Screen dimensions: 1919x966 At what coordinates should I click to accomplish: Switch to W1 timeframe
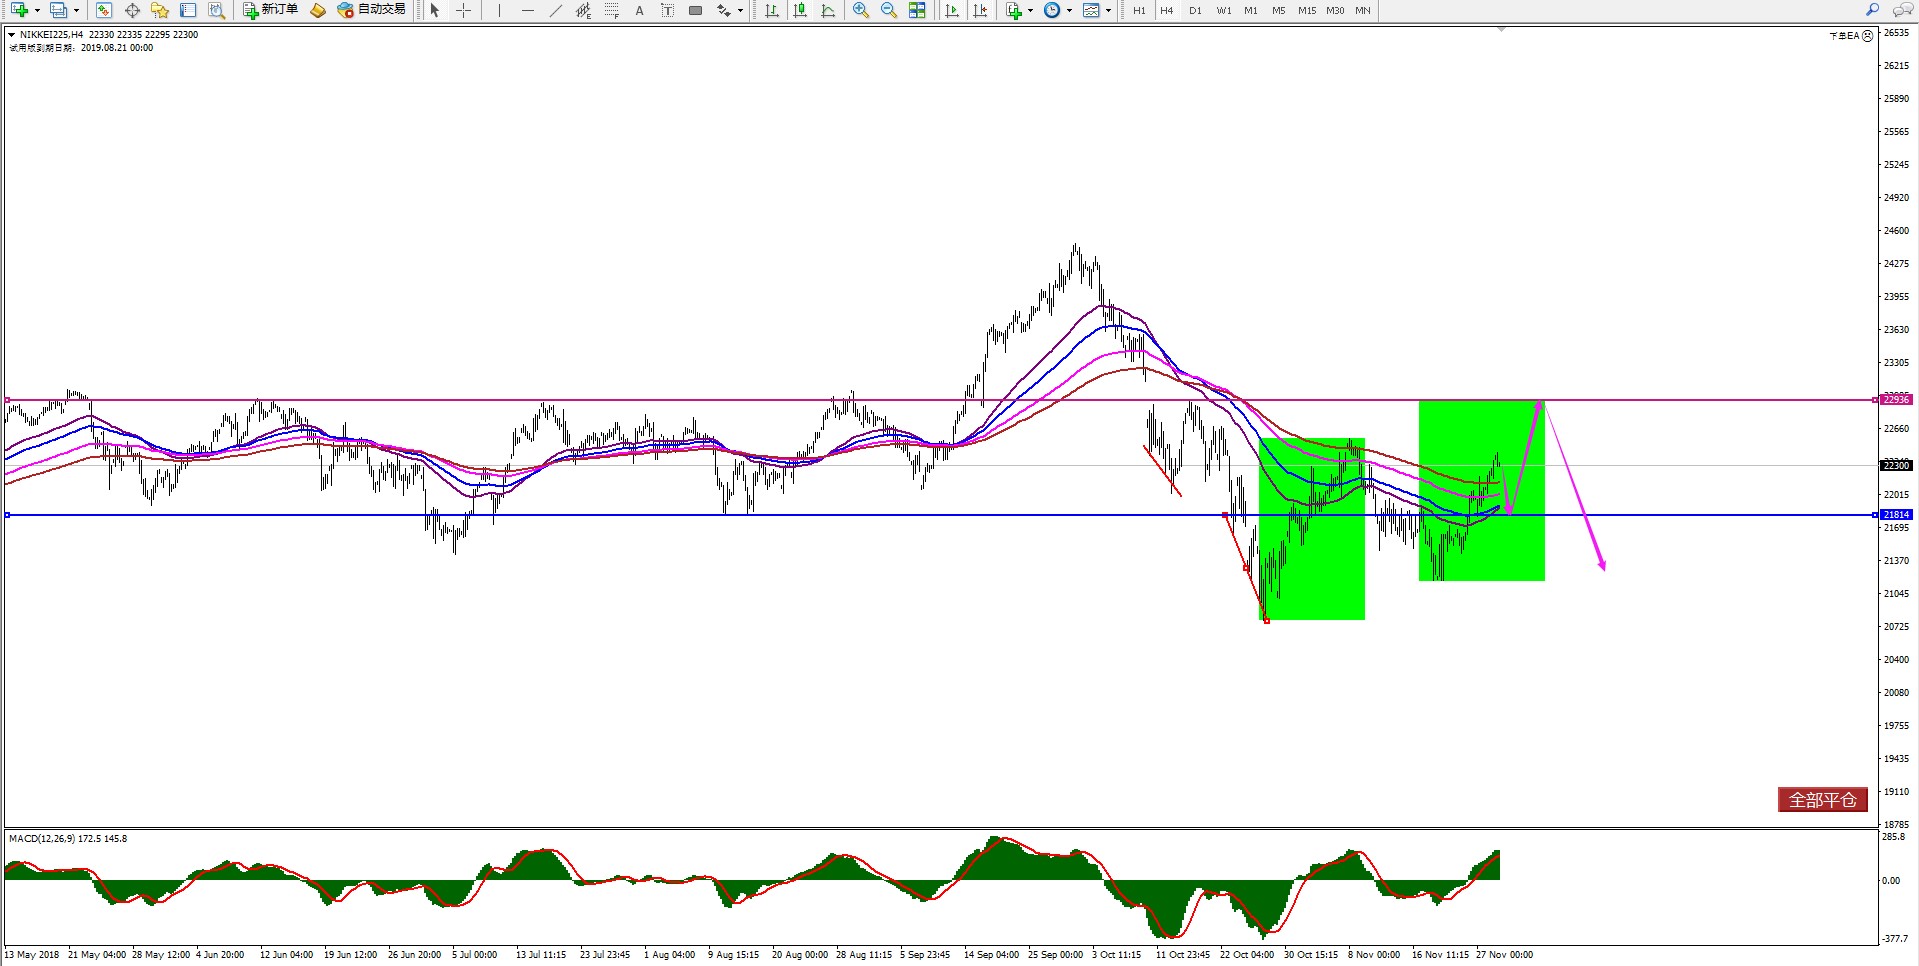coord(1224,10)
